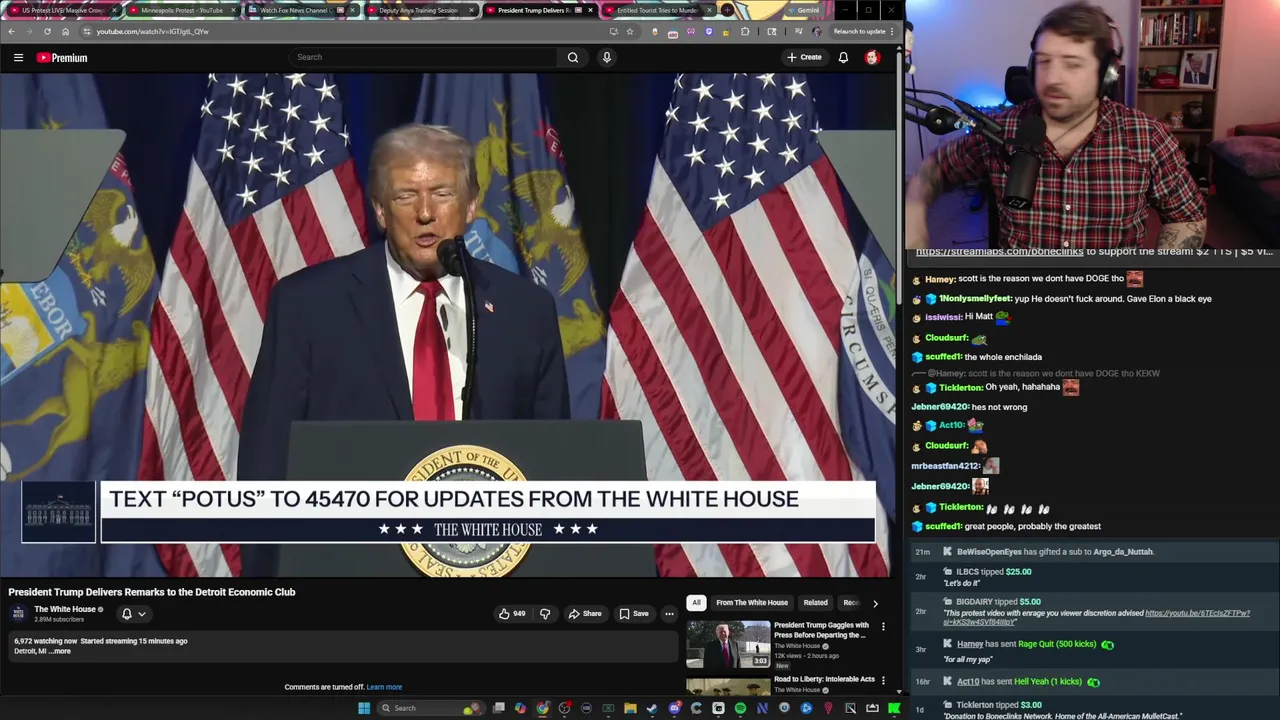Open more actions ellipsis under video
1280x720 pixels.
pos(669,614)
